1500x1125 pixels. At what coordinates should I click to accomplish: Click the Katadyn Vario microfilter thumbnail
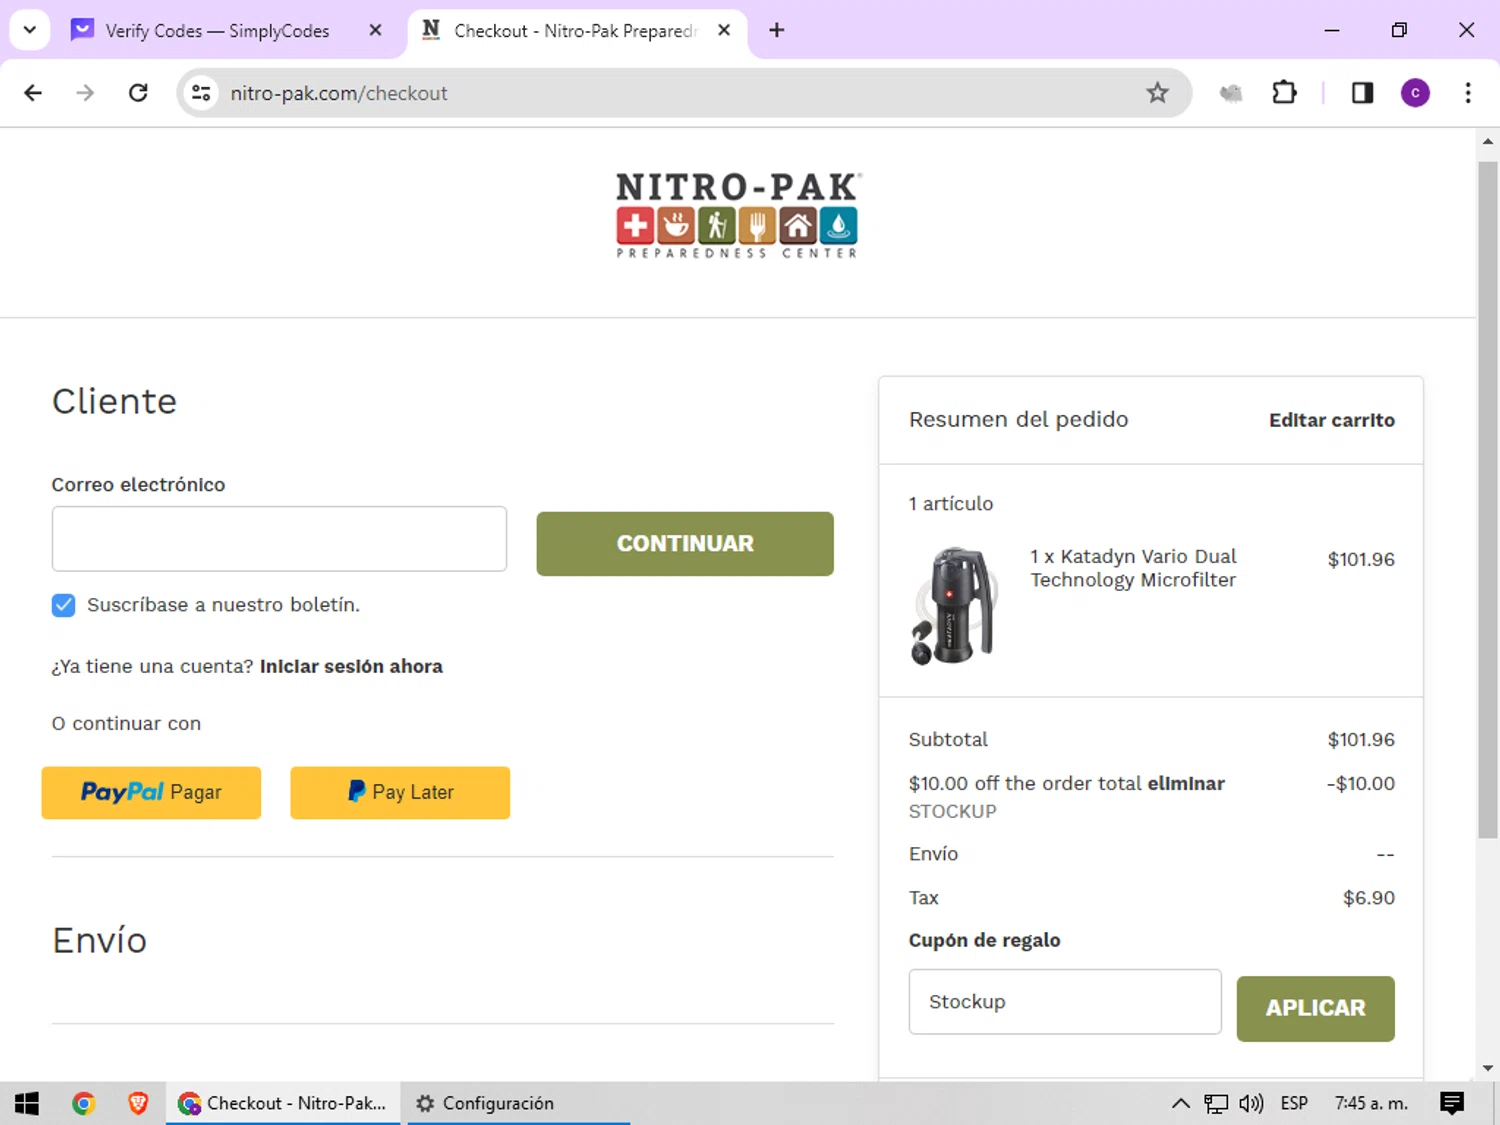point(954,606)
